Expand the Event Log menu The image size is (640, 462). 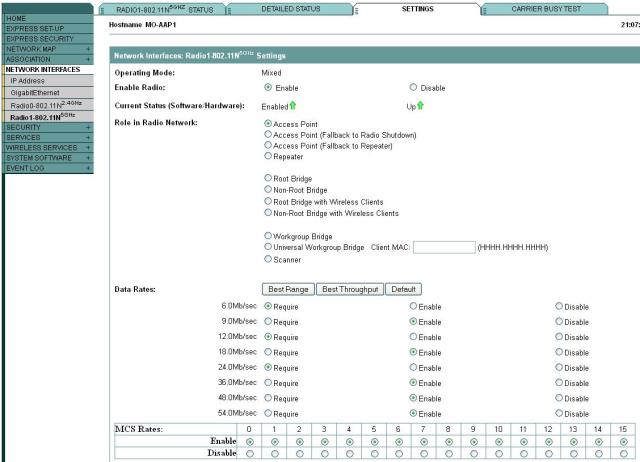[x=88, y=168]
